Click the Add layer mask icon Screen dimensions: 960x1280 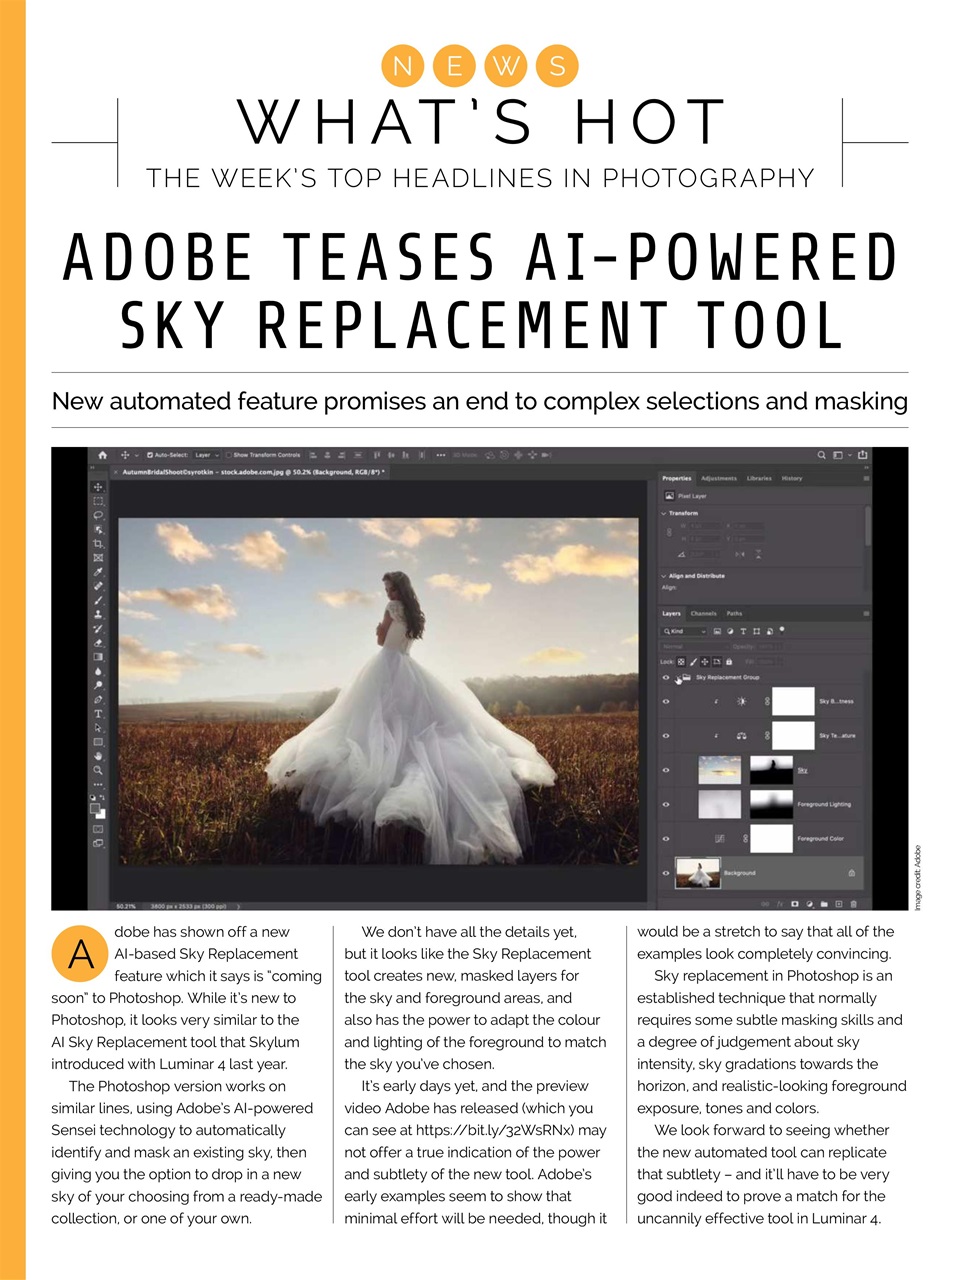795,903
